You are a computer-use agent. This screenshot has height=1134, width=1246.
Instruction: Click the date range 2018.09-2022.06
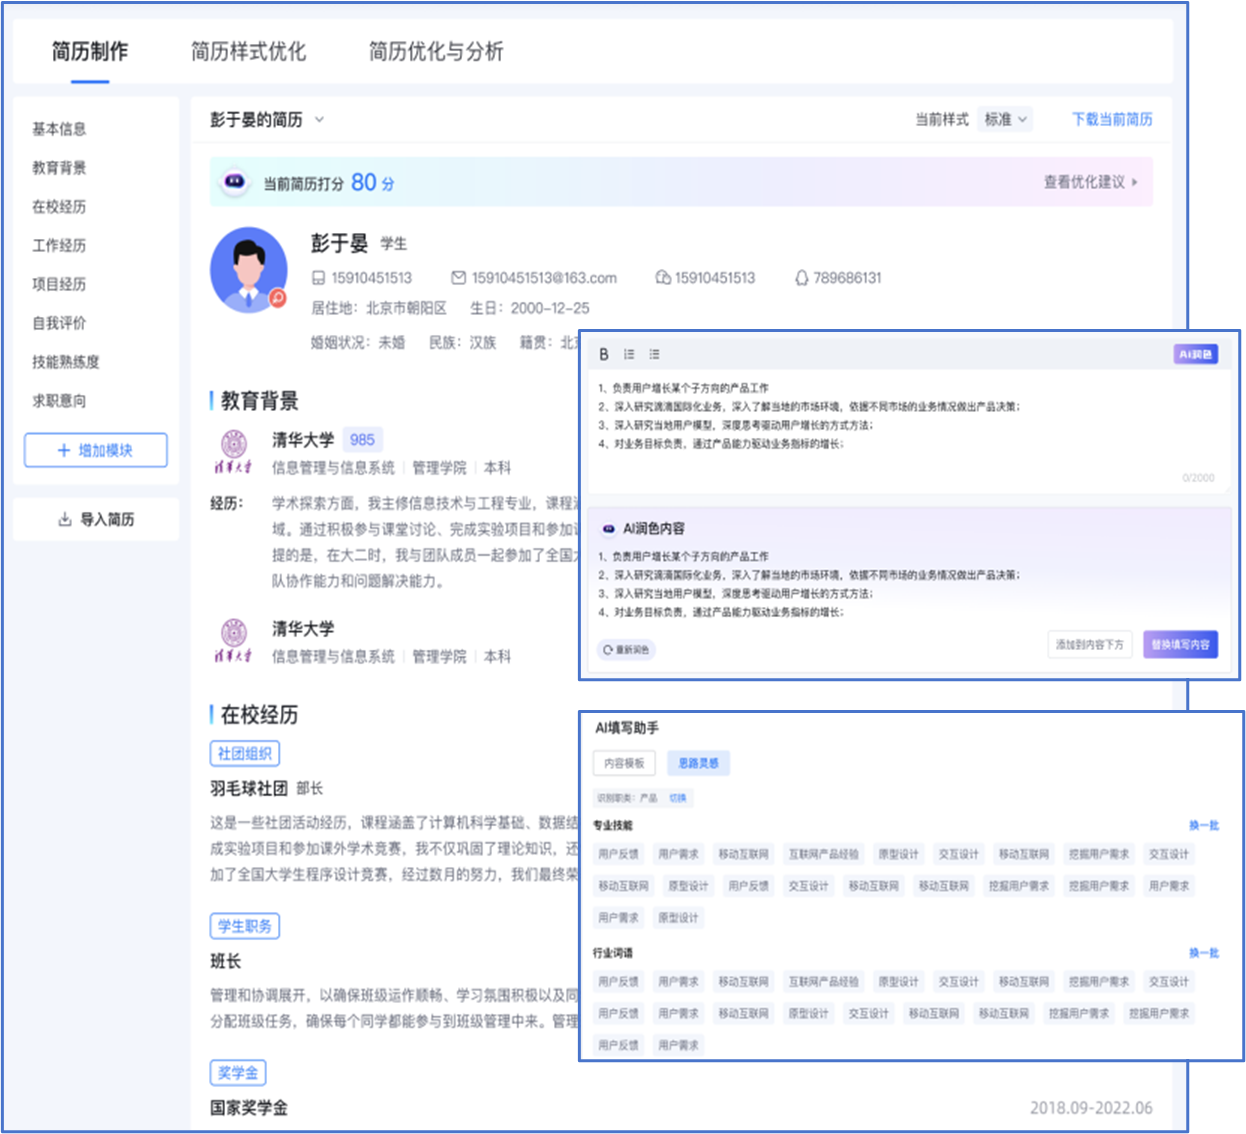click(x=1091, y=1108)
